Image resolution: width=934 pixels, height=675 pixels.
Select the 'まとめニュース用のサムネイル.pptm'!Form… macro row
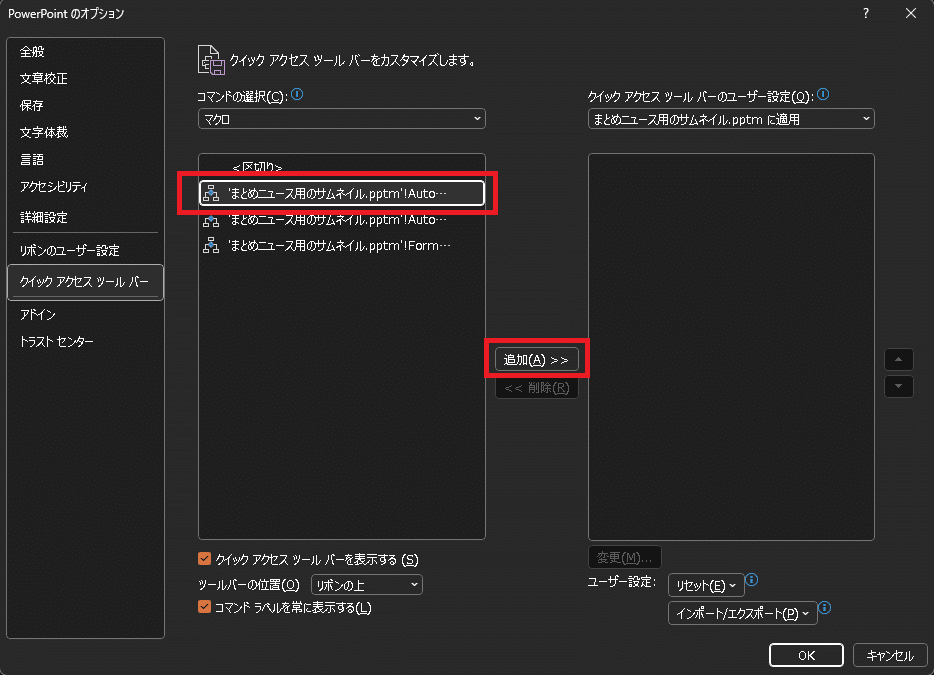click(x=341, y=245)
